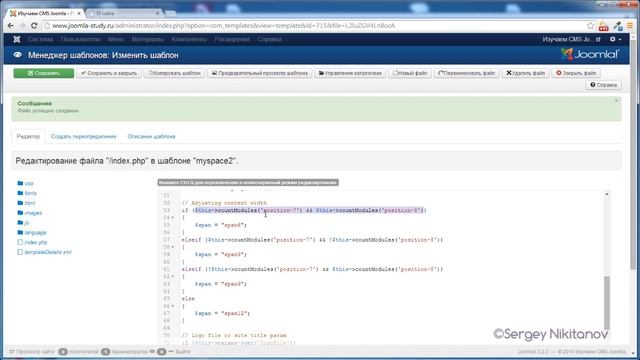Click the eye icon beside Менеджер шаблонов
This screenshot has width=640, height=360.
point(18,55)
